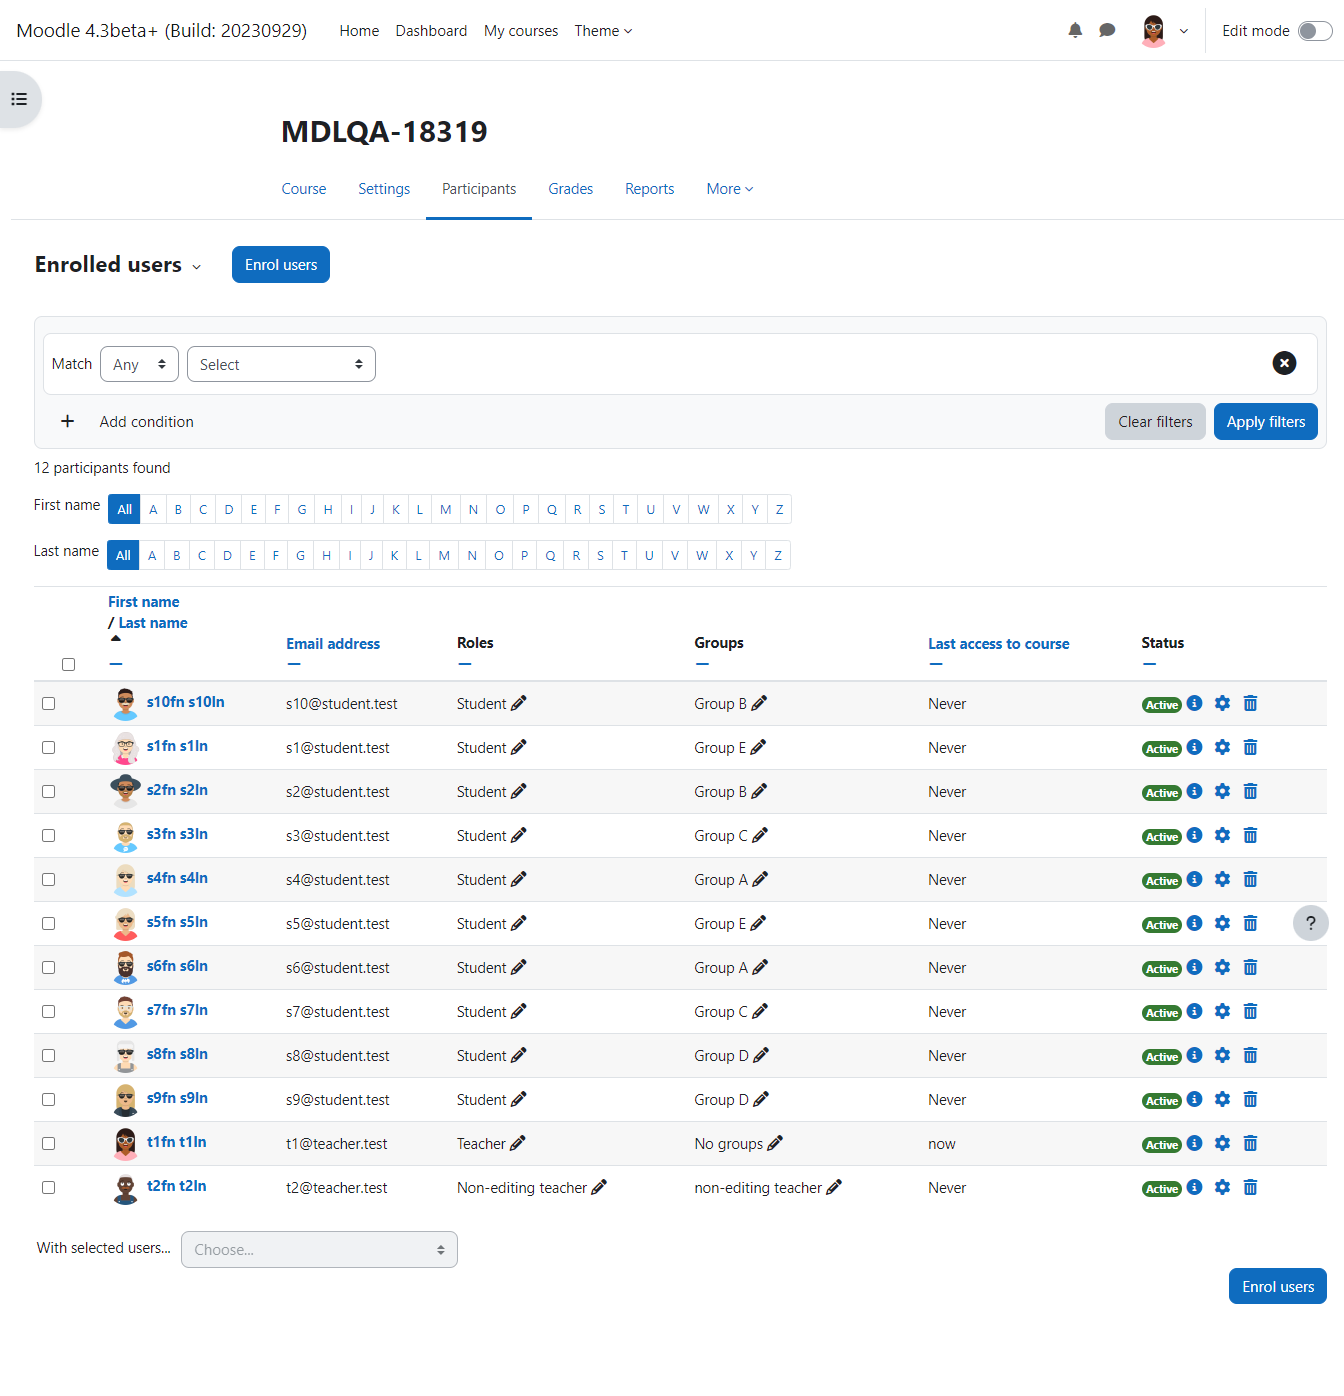This screenshot has width=1344, height=1396.
Task: Open Dashboard in top navigation
Action: coord(431,31)
